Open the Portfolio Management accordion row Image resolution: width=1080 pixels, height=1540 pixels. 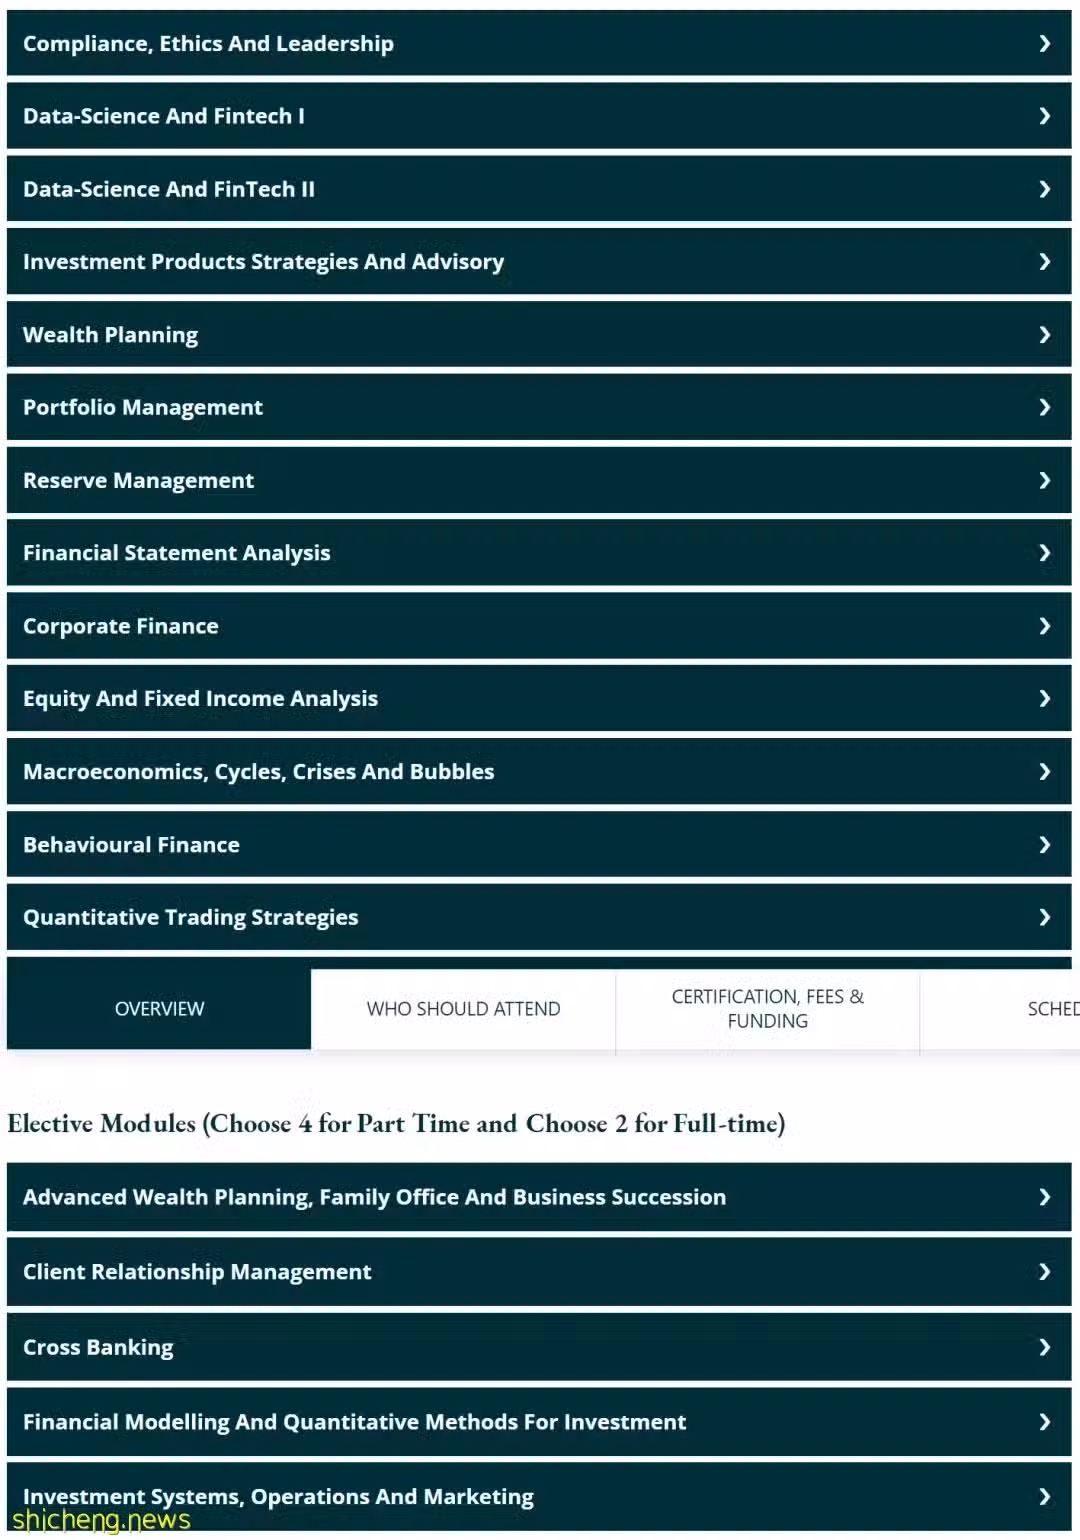[539, 407]
